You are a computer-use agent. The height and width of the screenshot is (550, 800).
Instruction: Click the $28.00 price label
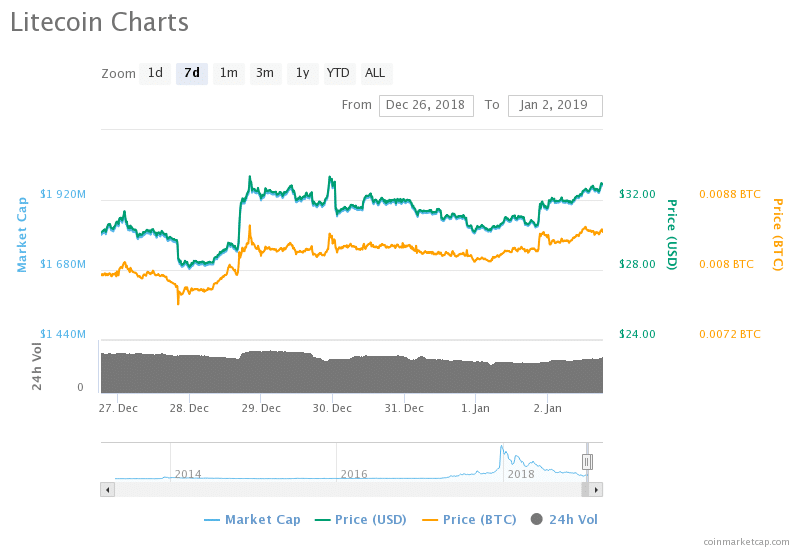pyautogui.click(x=637, y=264)
